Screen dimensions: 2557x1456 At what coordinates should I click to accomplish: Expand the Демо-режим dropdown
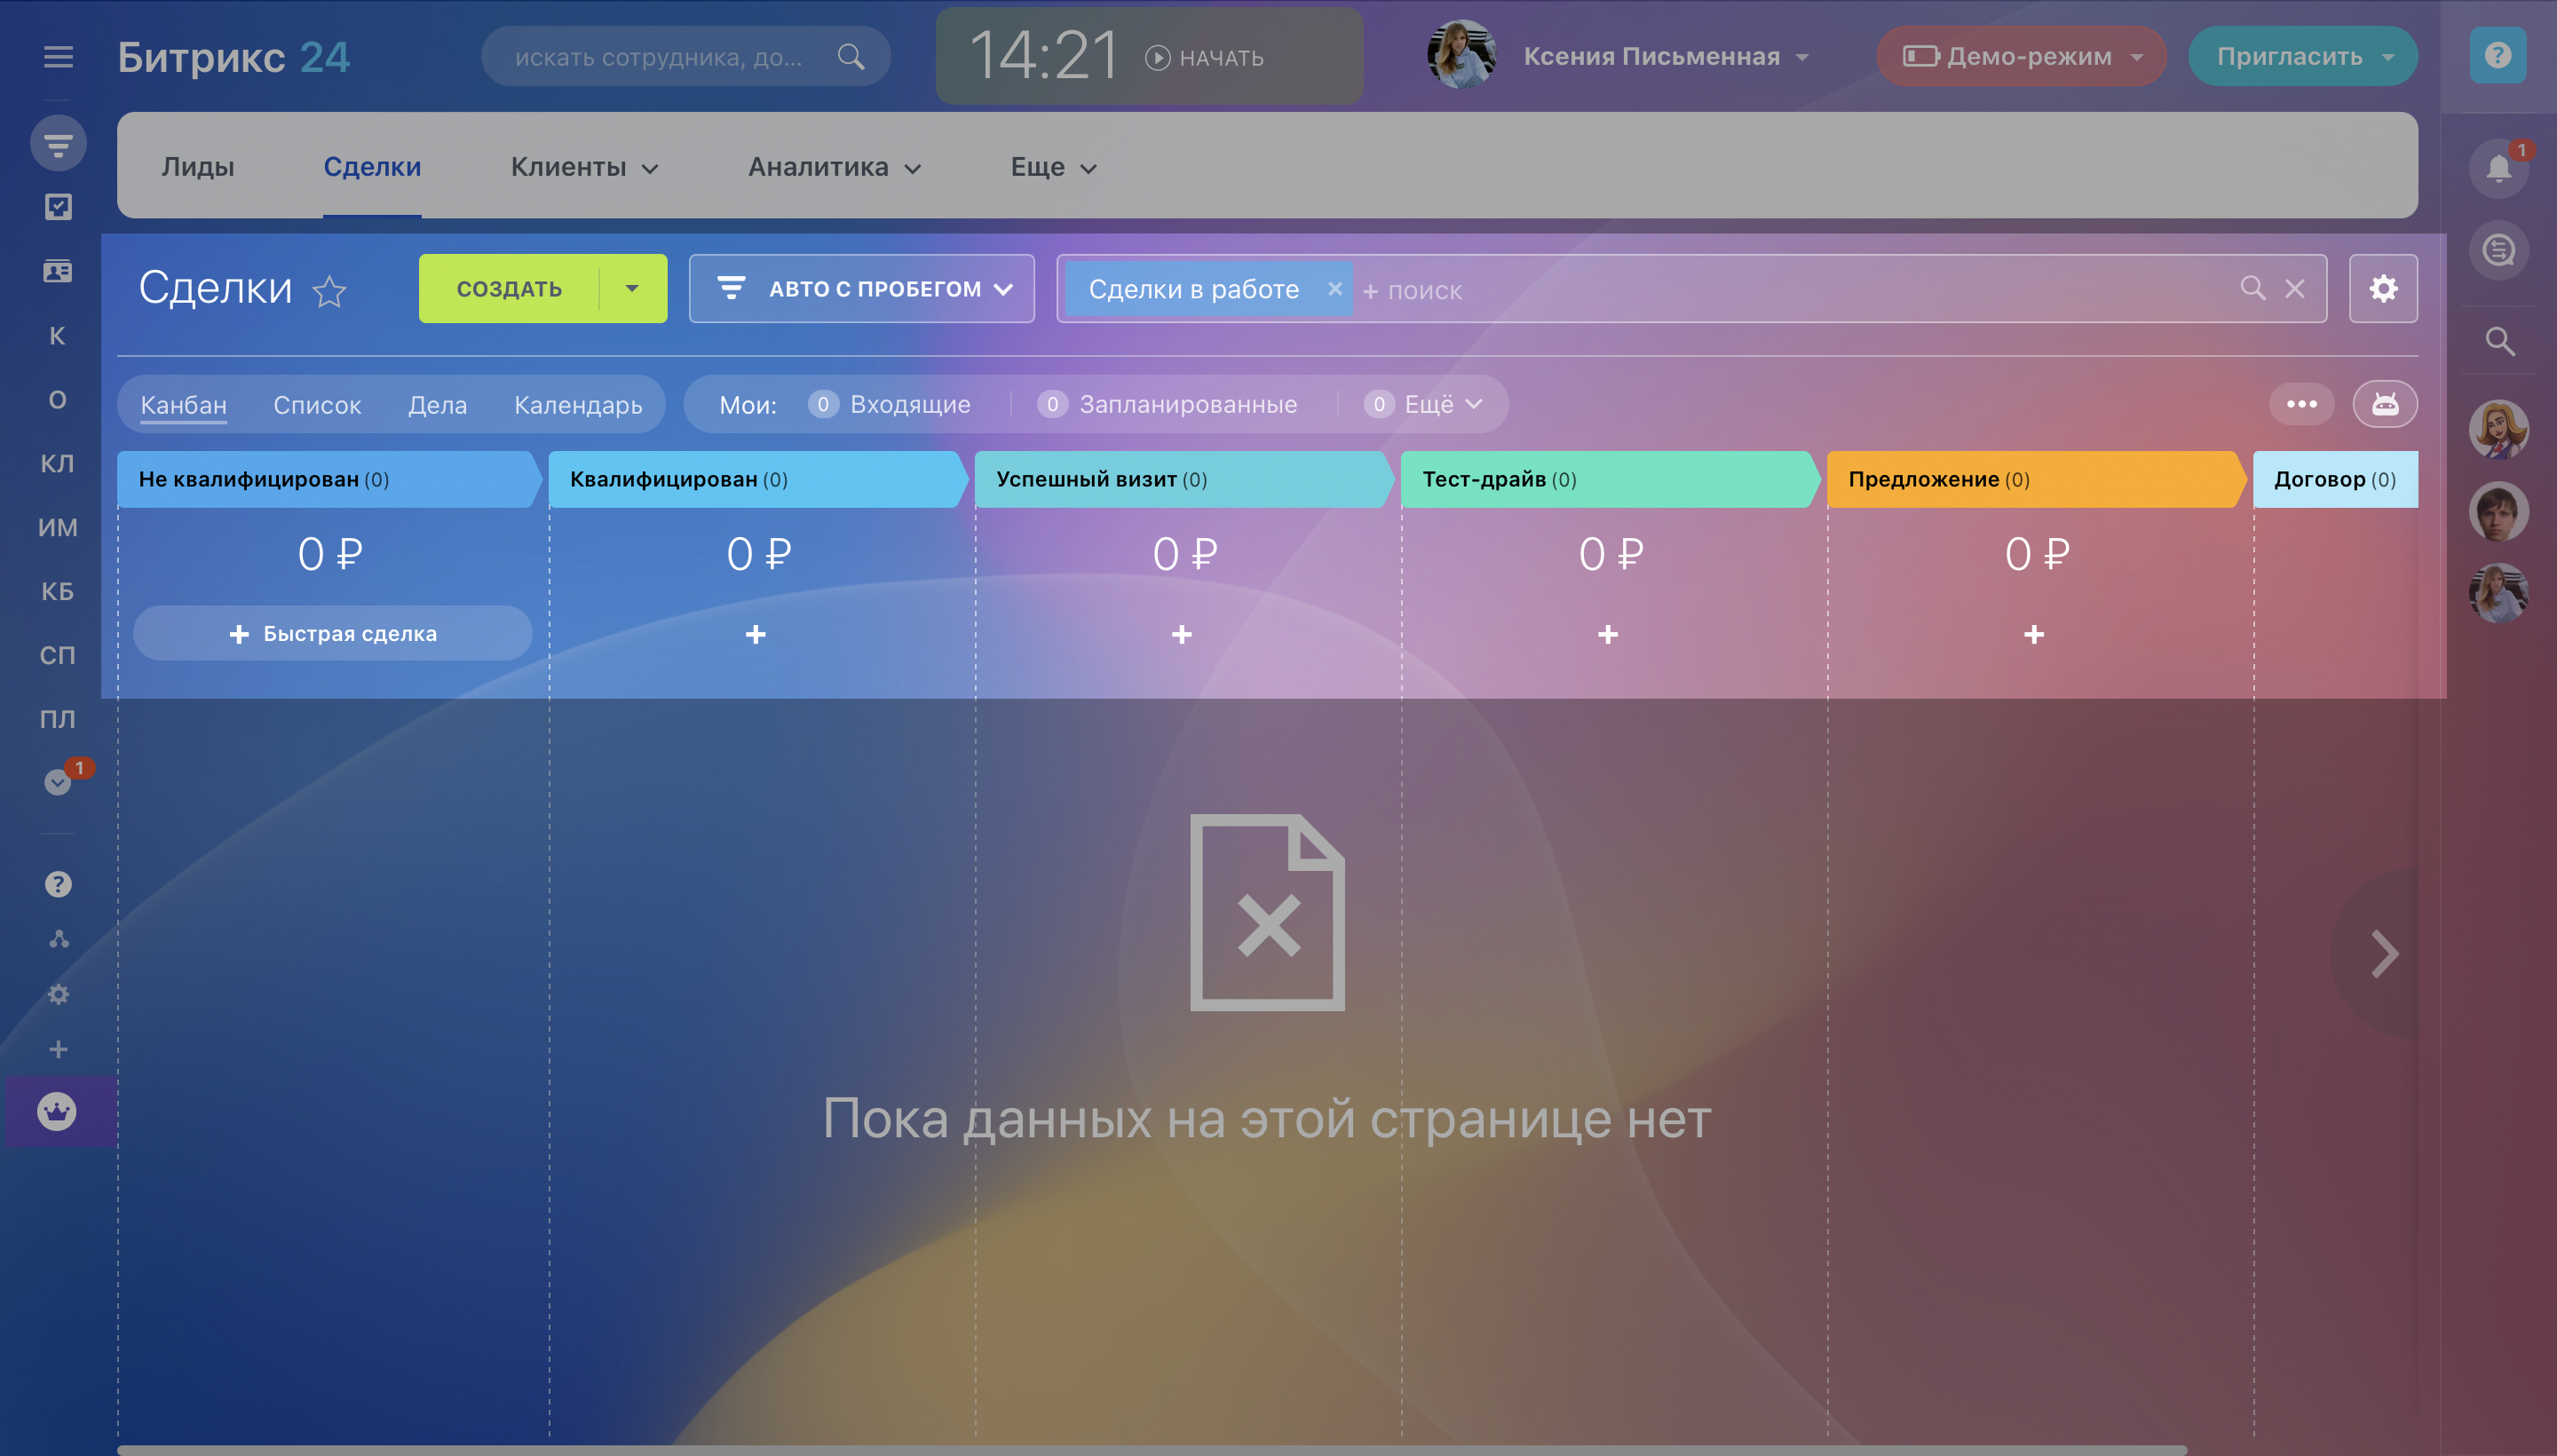coord(2020,57)
